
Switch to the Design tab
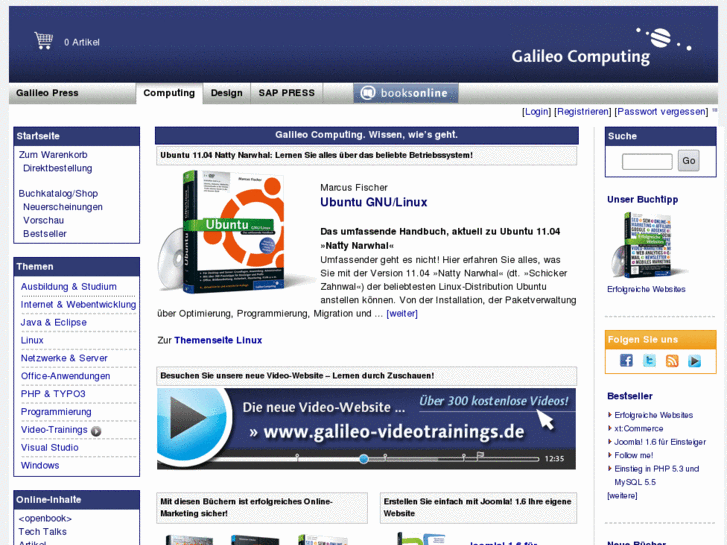[x=227, y=93]
